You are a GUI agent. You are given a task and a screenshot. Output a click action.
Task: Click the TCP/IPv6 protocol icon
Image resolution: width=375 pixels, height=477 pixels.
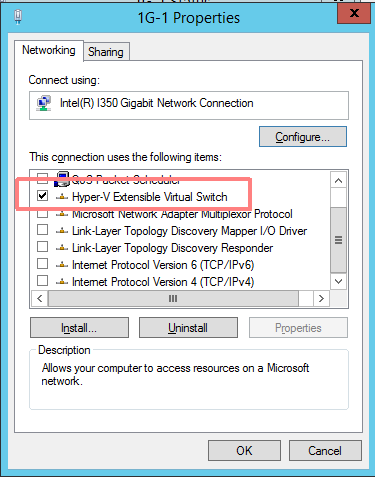pyautogui.click(x=62, y=265)
